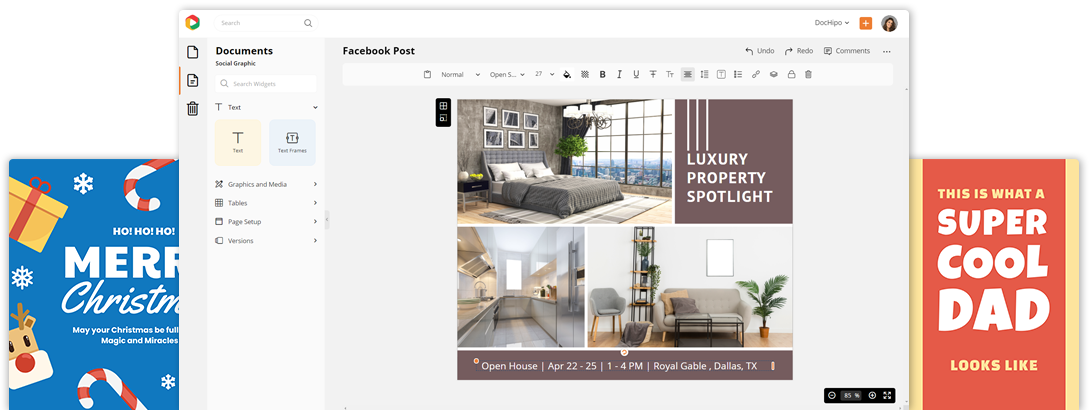
Task: Click the resize page icon beside canvas
Action: 443,119
